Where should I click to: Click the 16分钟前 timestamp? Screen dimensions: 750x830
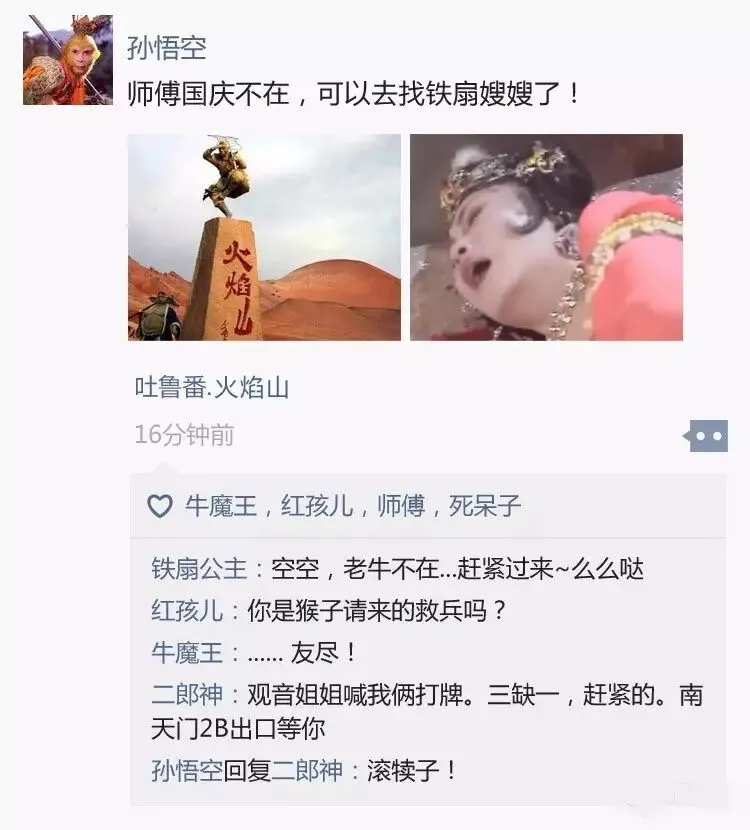[184, 435]
